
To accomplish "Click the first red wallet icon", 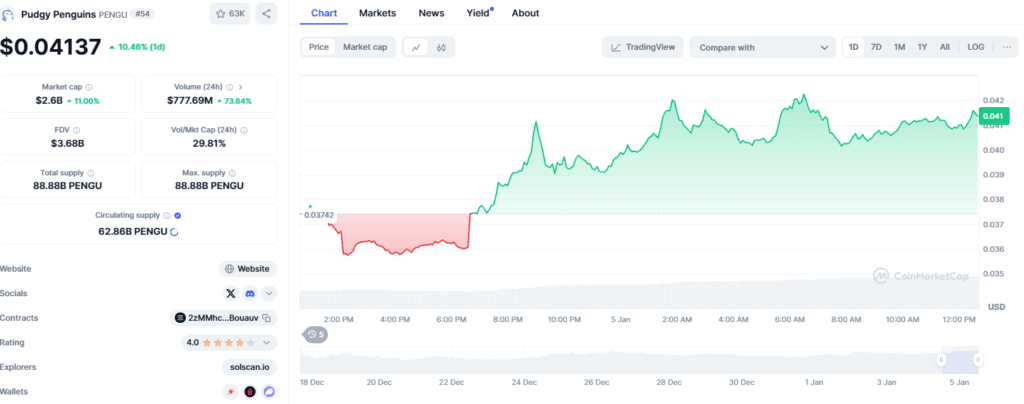I will point(231,392).
